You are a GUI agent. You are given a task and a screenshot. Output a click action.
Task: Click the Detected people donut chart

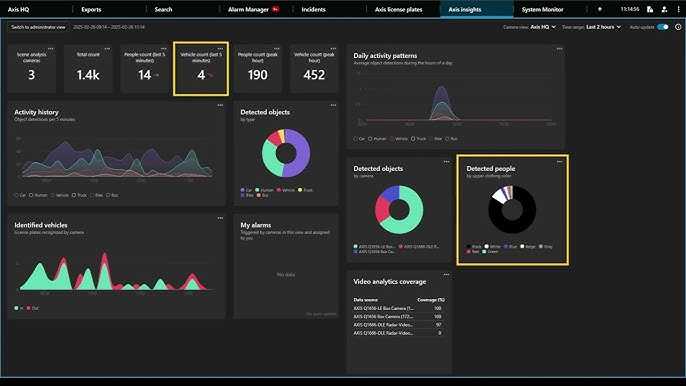(x=512, y=209)
